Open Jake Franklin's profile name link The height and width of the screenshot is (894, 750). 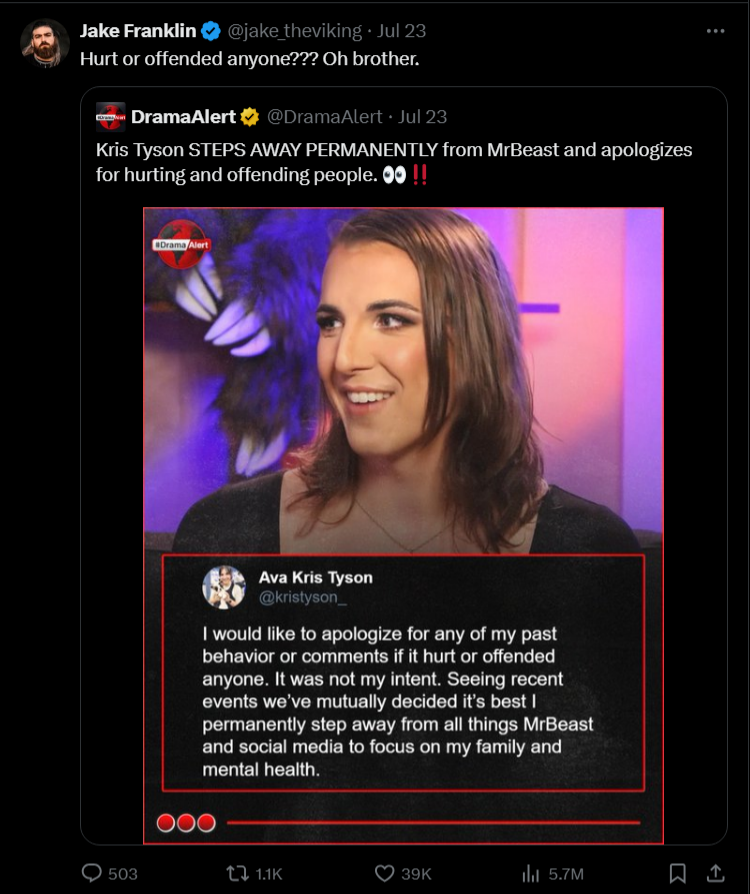[x=138, y=31]
